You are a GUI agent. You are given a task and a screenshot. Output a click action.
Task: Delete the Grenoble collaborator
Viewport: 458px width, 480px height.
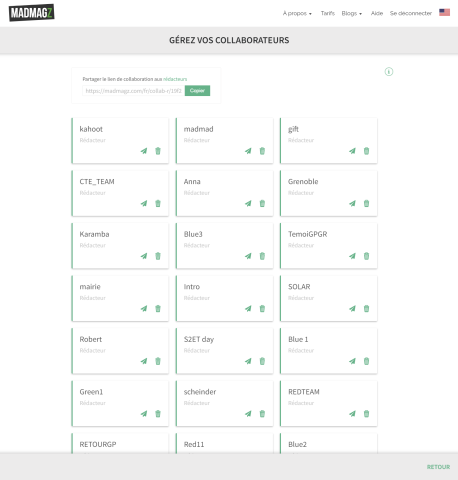(366, 203)
